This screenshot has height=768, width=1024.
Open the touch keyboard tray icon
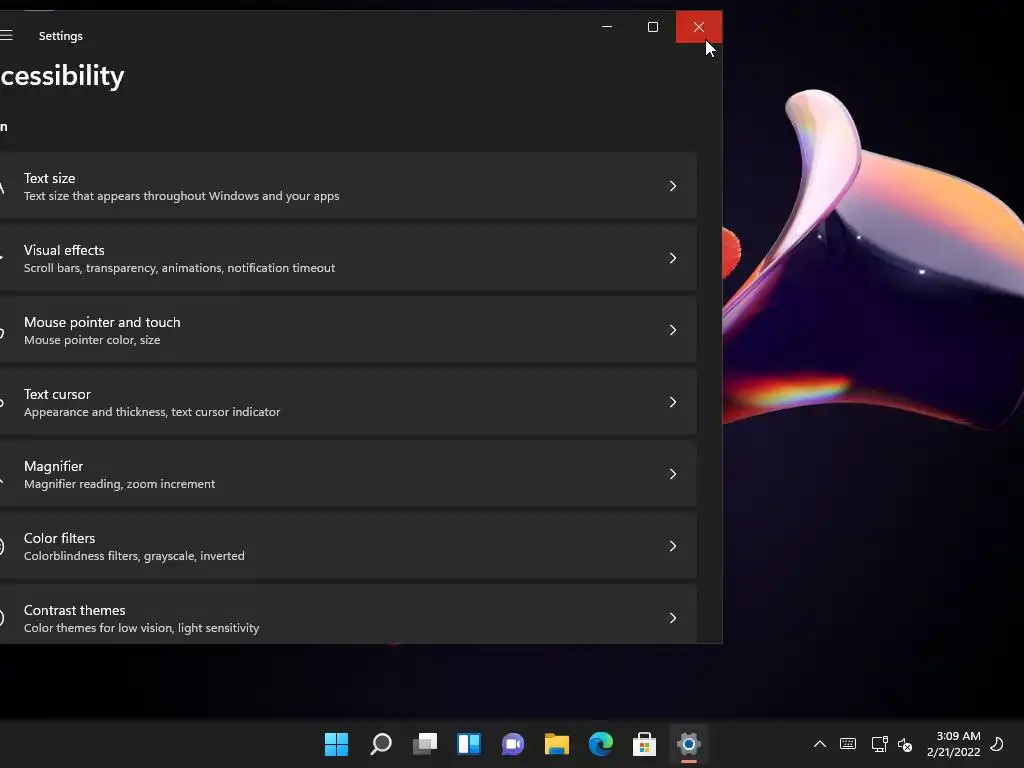(848, 744)
